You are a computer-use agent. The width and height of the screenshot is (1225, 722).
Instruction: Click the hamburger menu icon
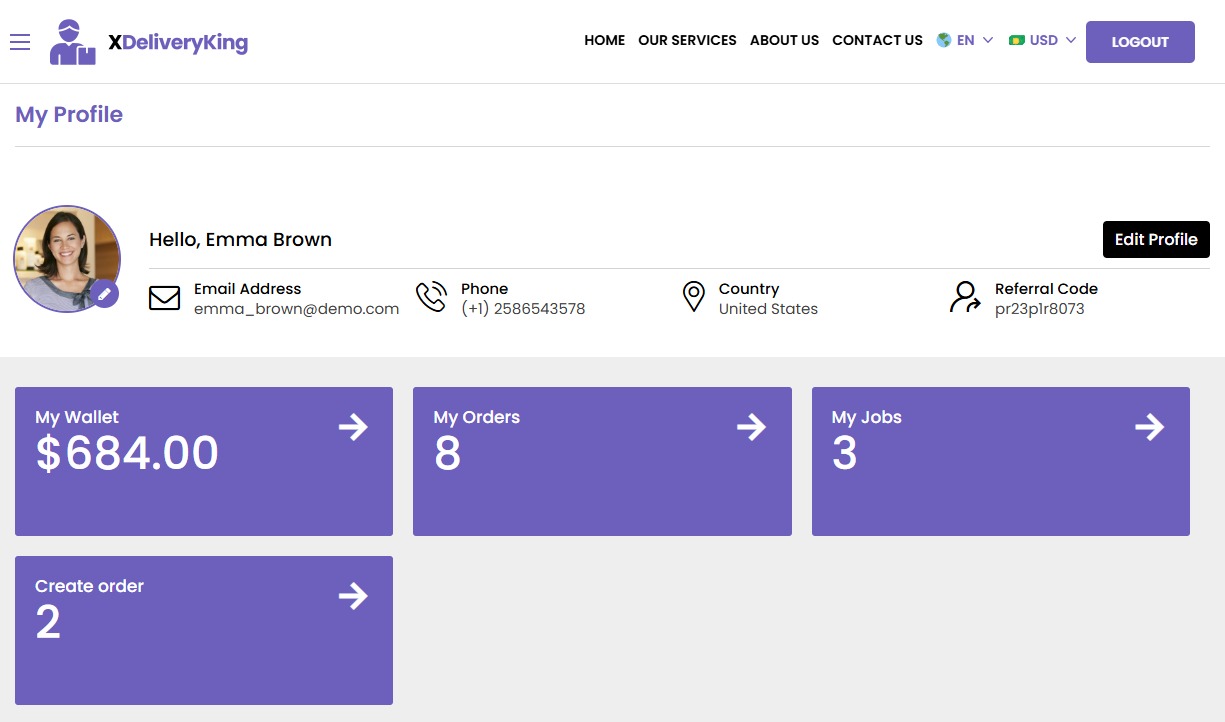click(x=20, y=42)
